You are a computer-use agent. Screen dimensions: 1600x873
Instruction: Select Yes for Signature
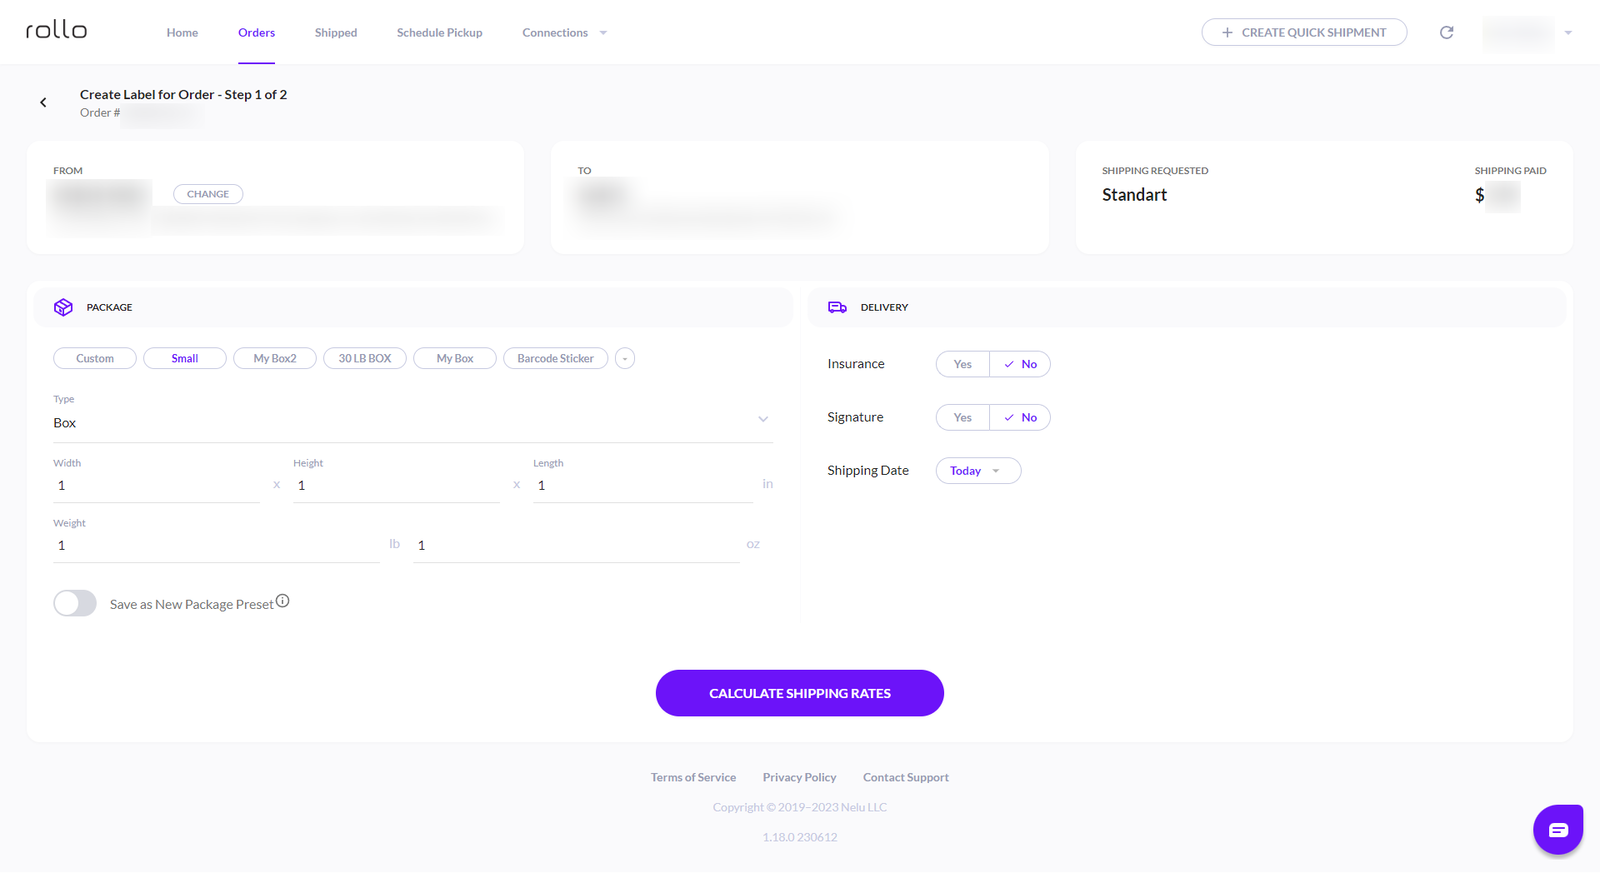tap(962, 417)
